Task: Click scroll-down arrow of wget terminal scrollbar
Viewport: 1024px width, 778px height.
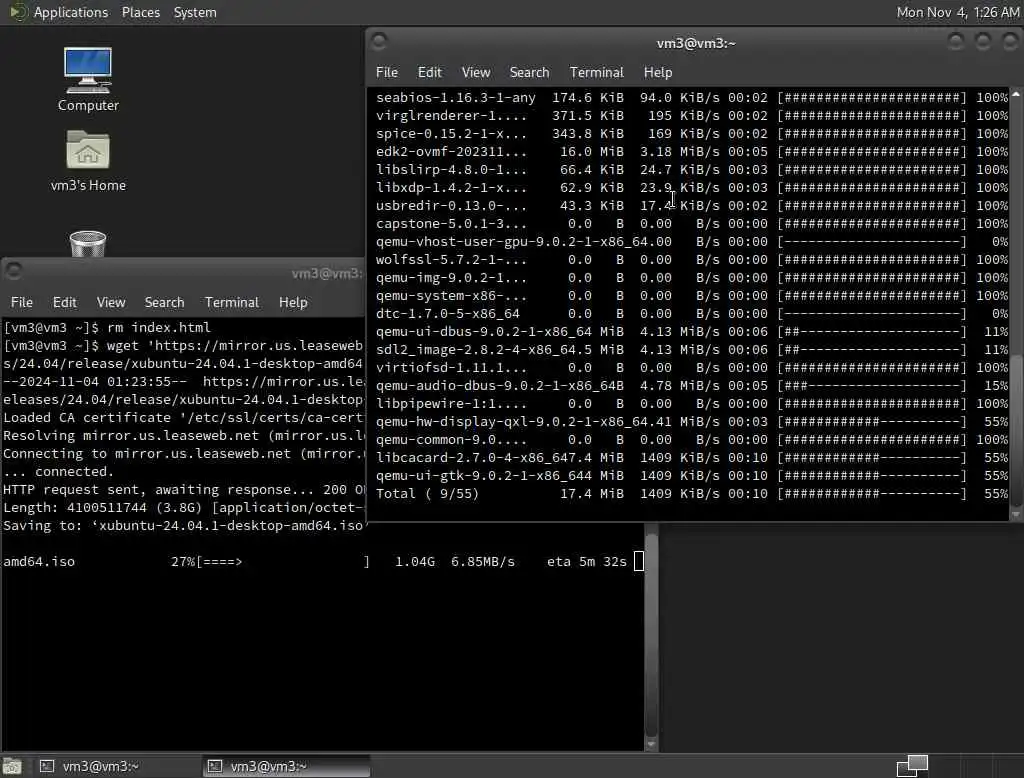Action: click(651, 743)
